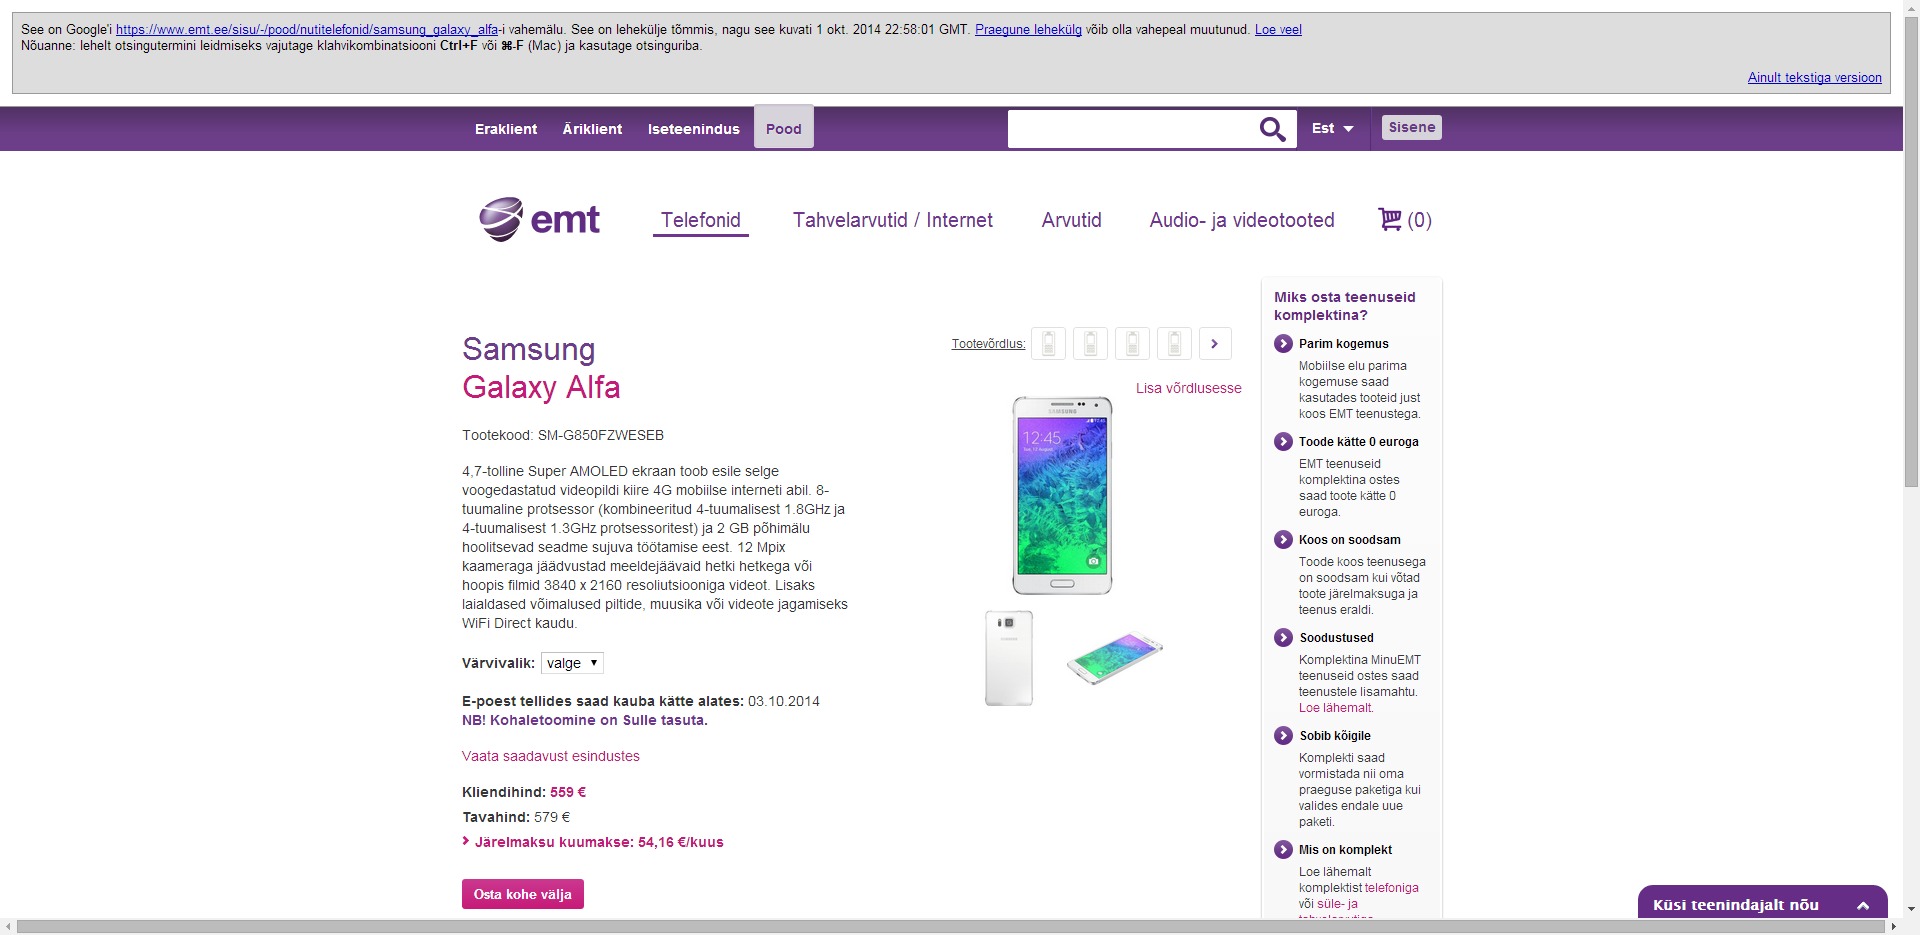
Task: Go to Audio- ja videotooted section
Action: pyautogui.click(x=1242, y=220)
